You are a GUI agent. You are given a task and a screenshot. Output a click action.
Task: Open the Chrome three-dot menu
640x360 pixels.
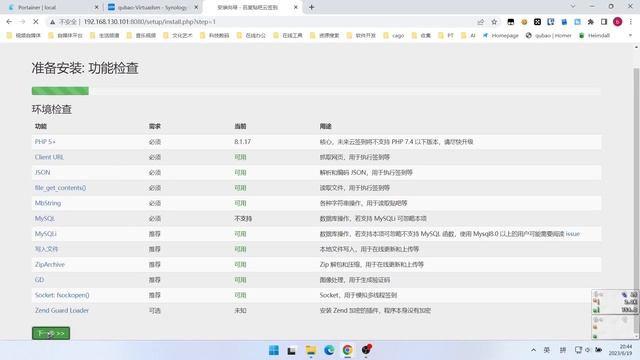tap(631, 22)
